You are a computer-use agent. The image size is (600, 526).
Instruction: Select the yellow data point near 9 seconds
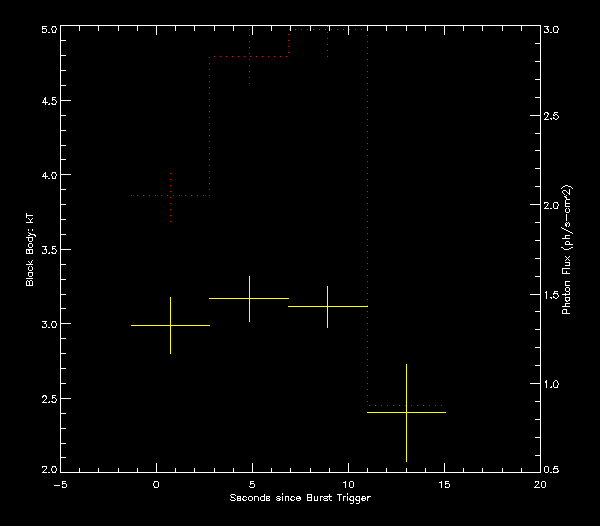pos(327,306)
